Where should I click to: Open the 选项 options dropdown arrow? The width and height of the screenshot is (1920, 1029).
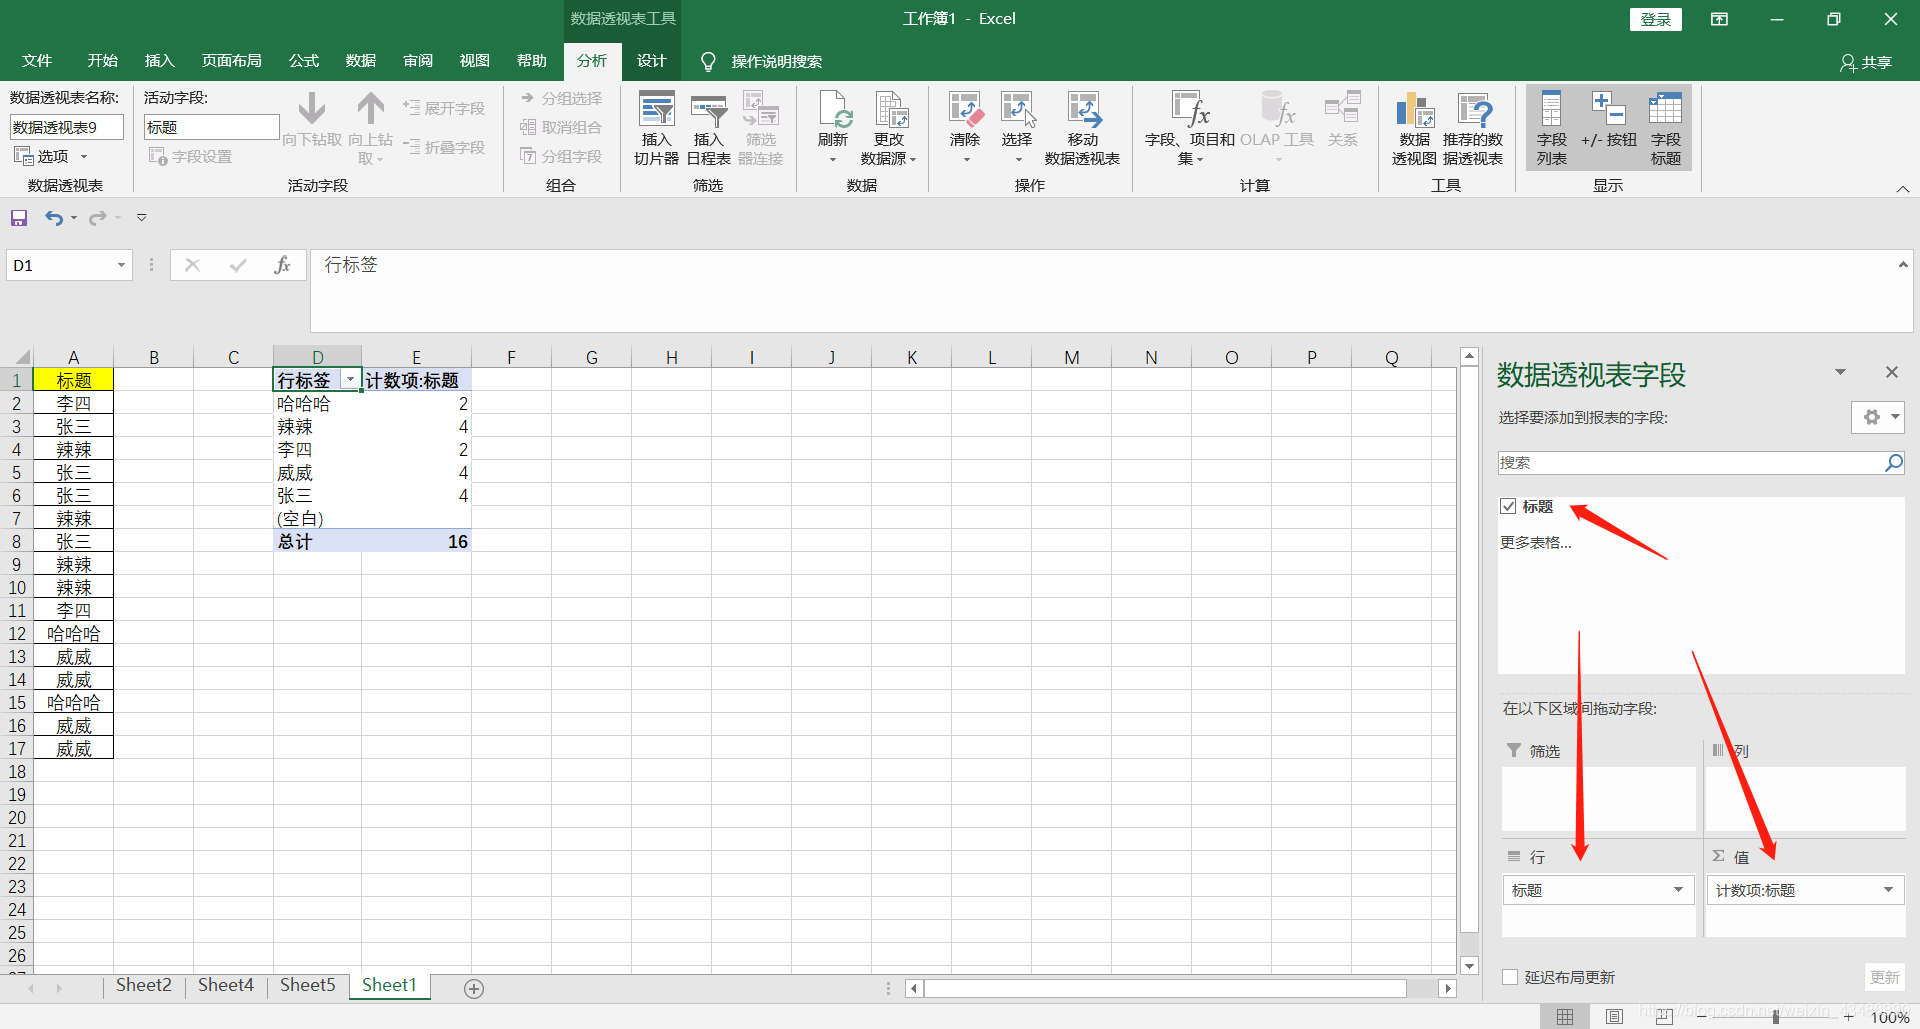[84, 157]
